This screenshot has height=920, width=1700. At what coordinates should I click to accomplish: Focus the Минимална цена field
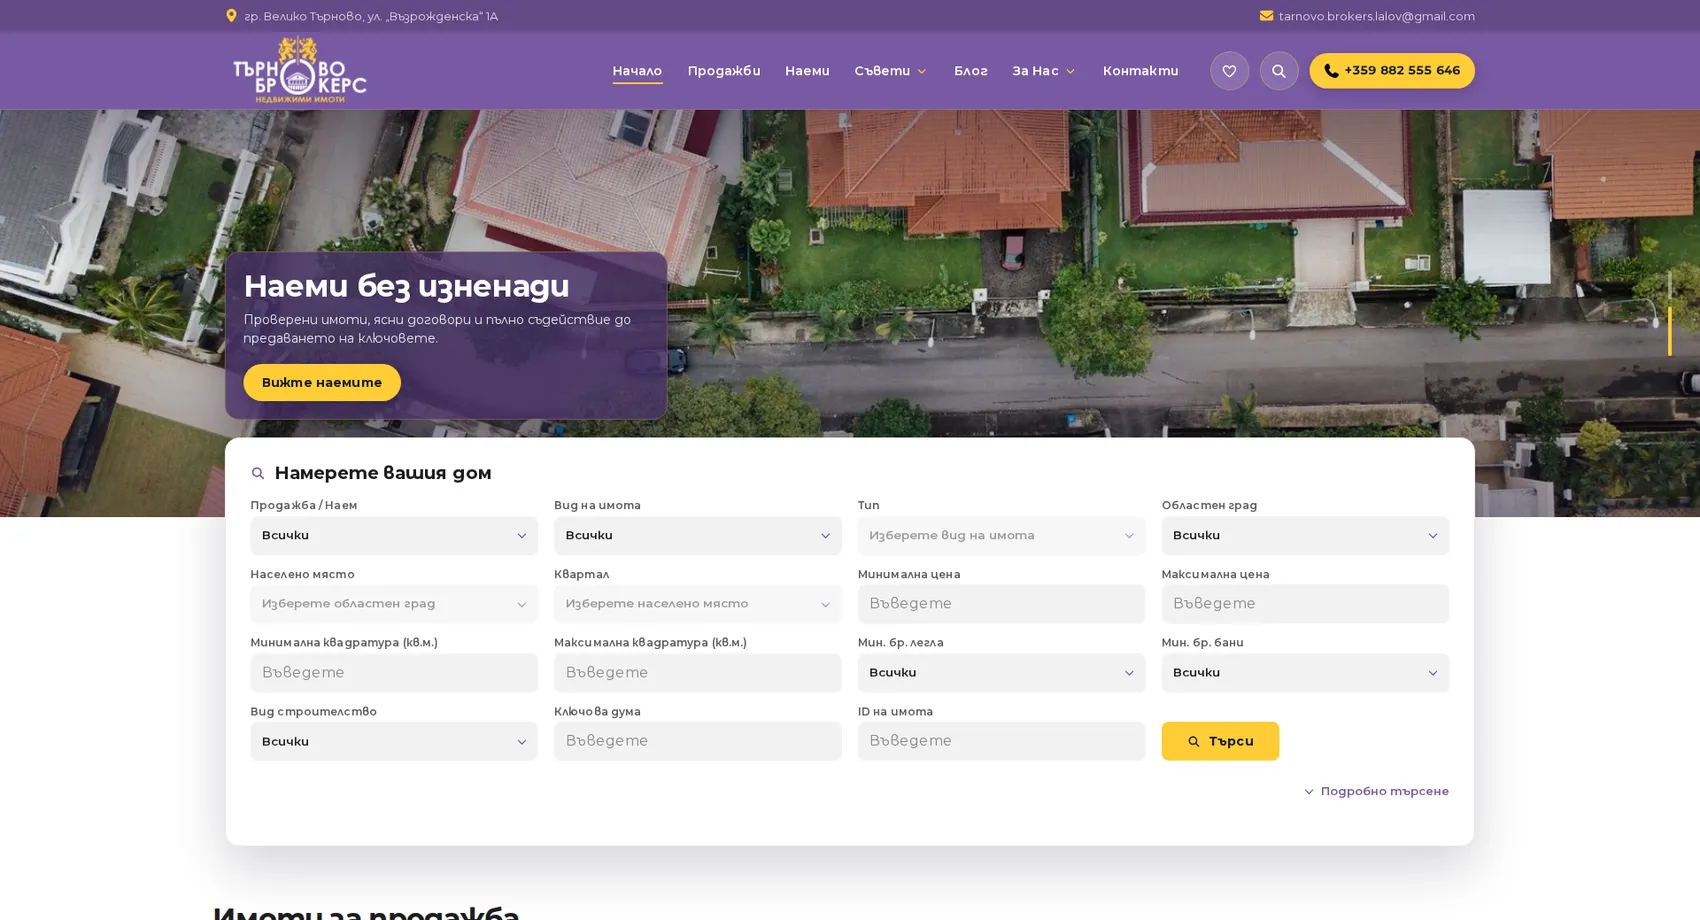click(x=1000, y=604)
